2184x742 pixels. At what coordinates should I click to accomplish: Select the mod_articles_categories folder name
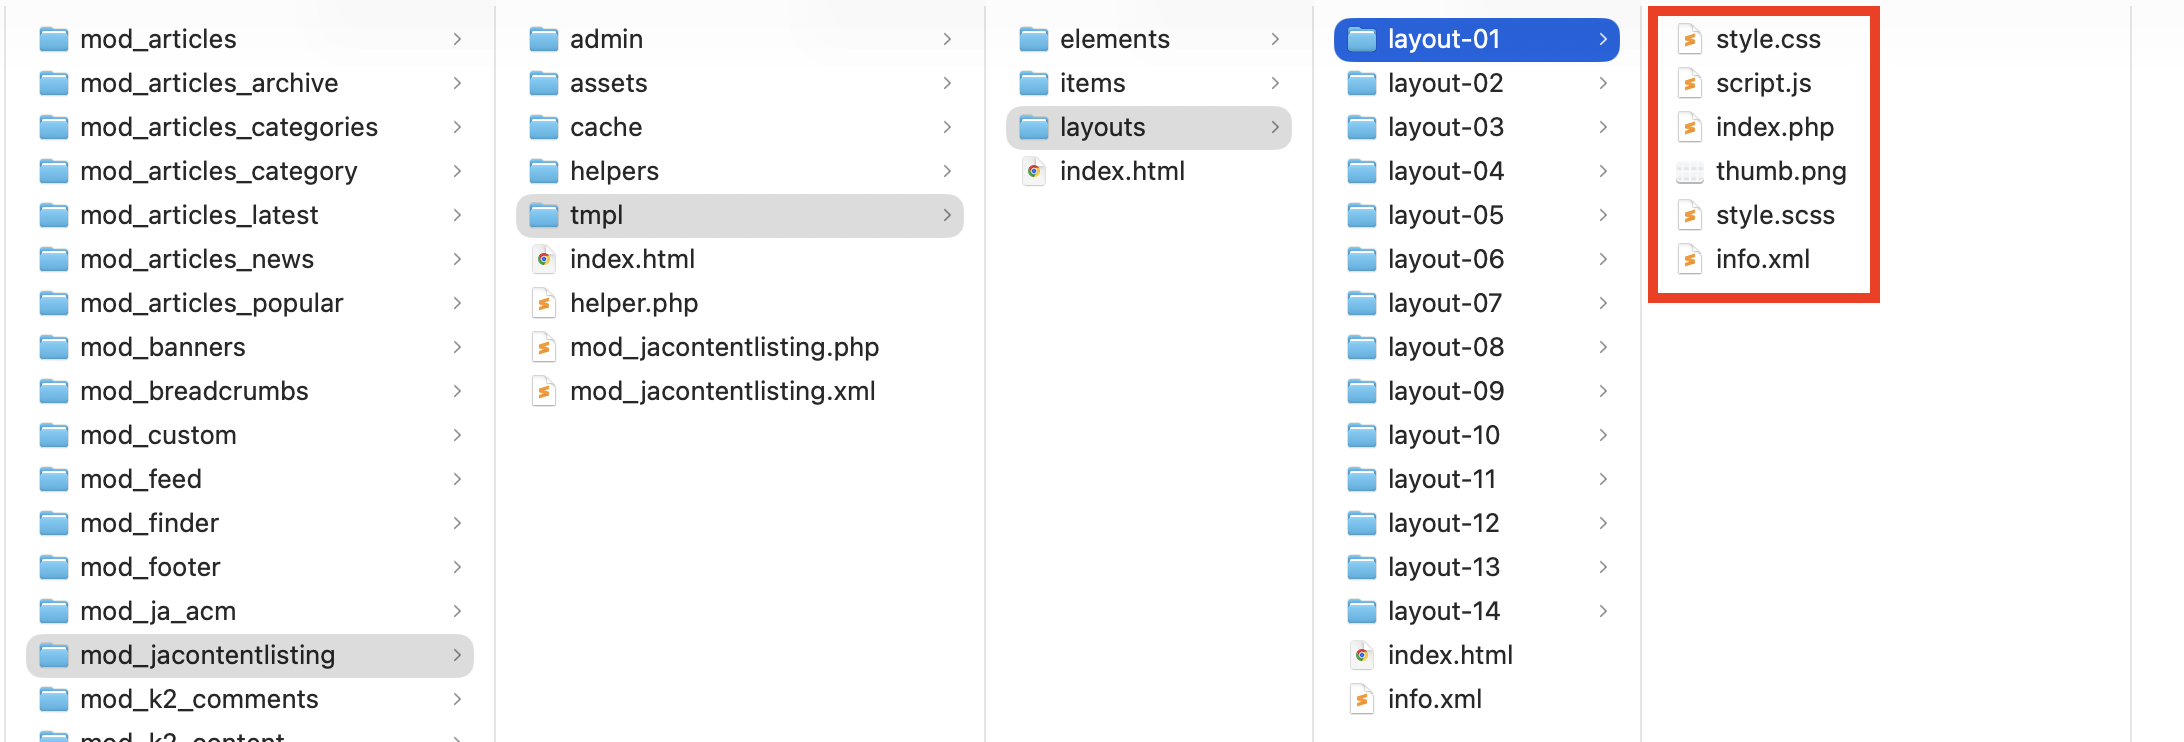click(229, 127)
